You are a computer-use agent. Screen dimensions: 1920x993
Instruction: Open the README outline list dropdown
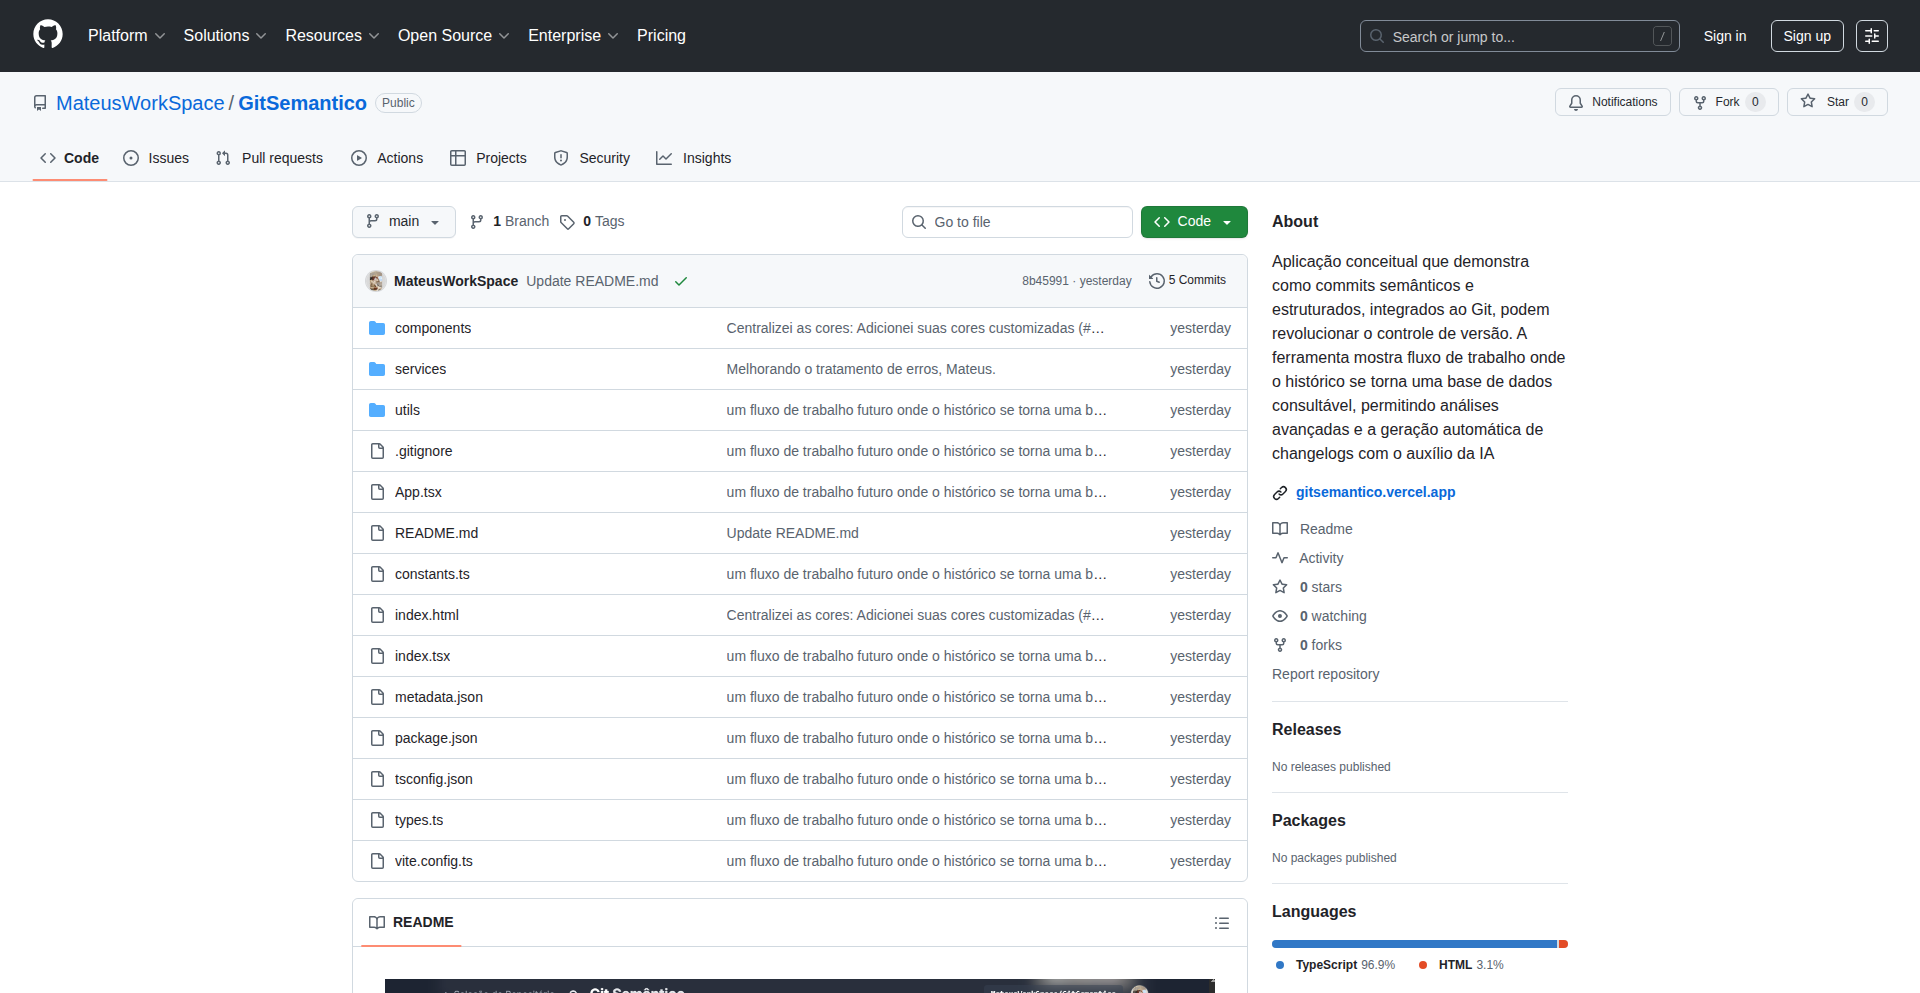(x=1222, y=922)
